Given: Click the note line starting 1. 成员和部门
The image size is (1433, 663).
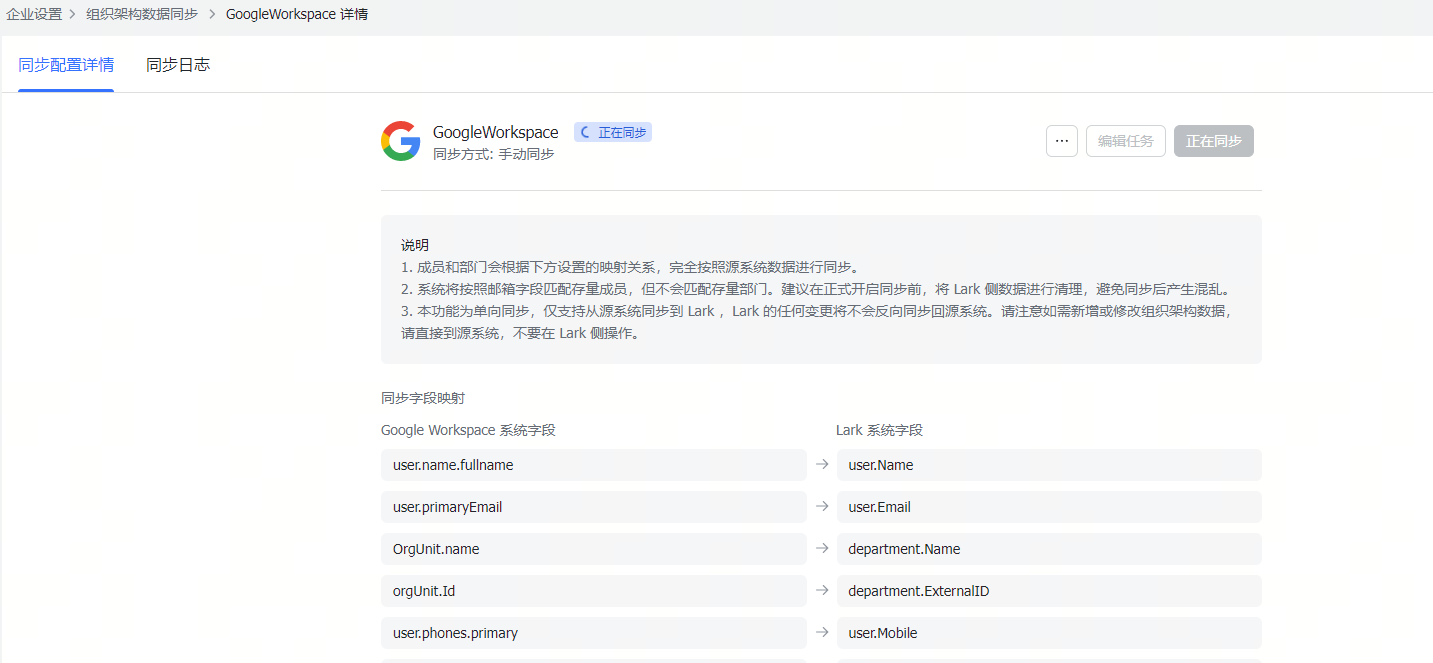Looking at the screenshot, I should (x=631, y=267).
